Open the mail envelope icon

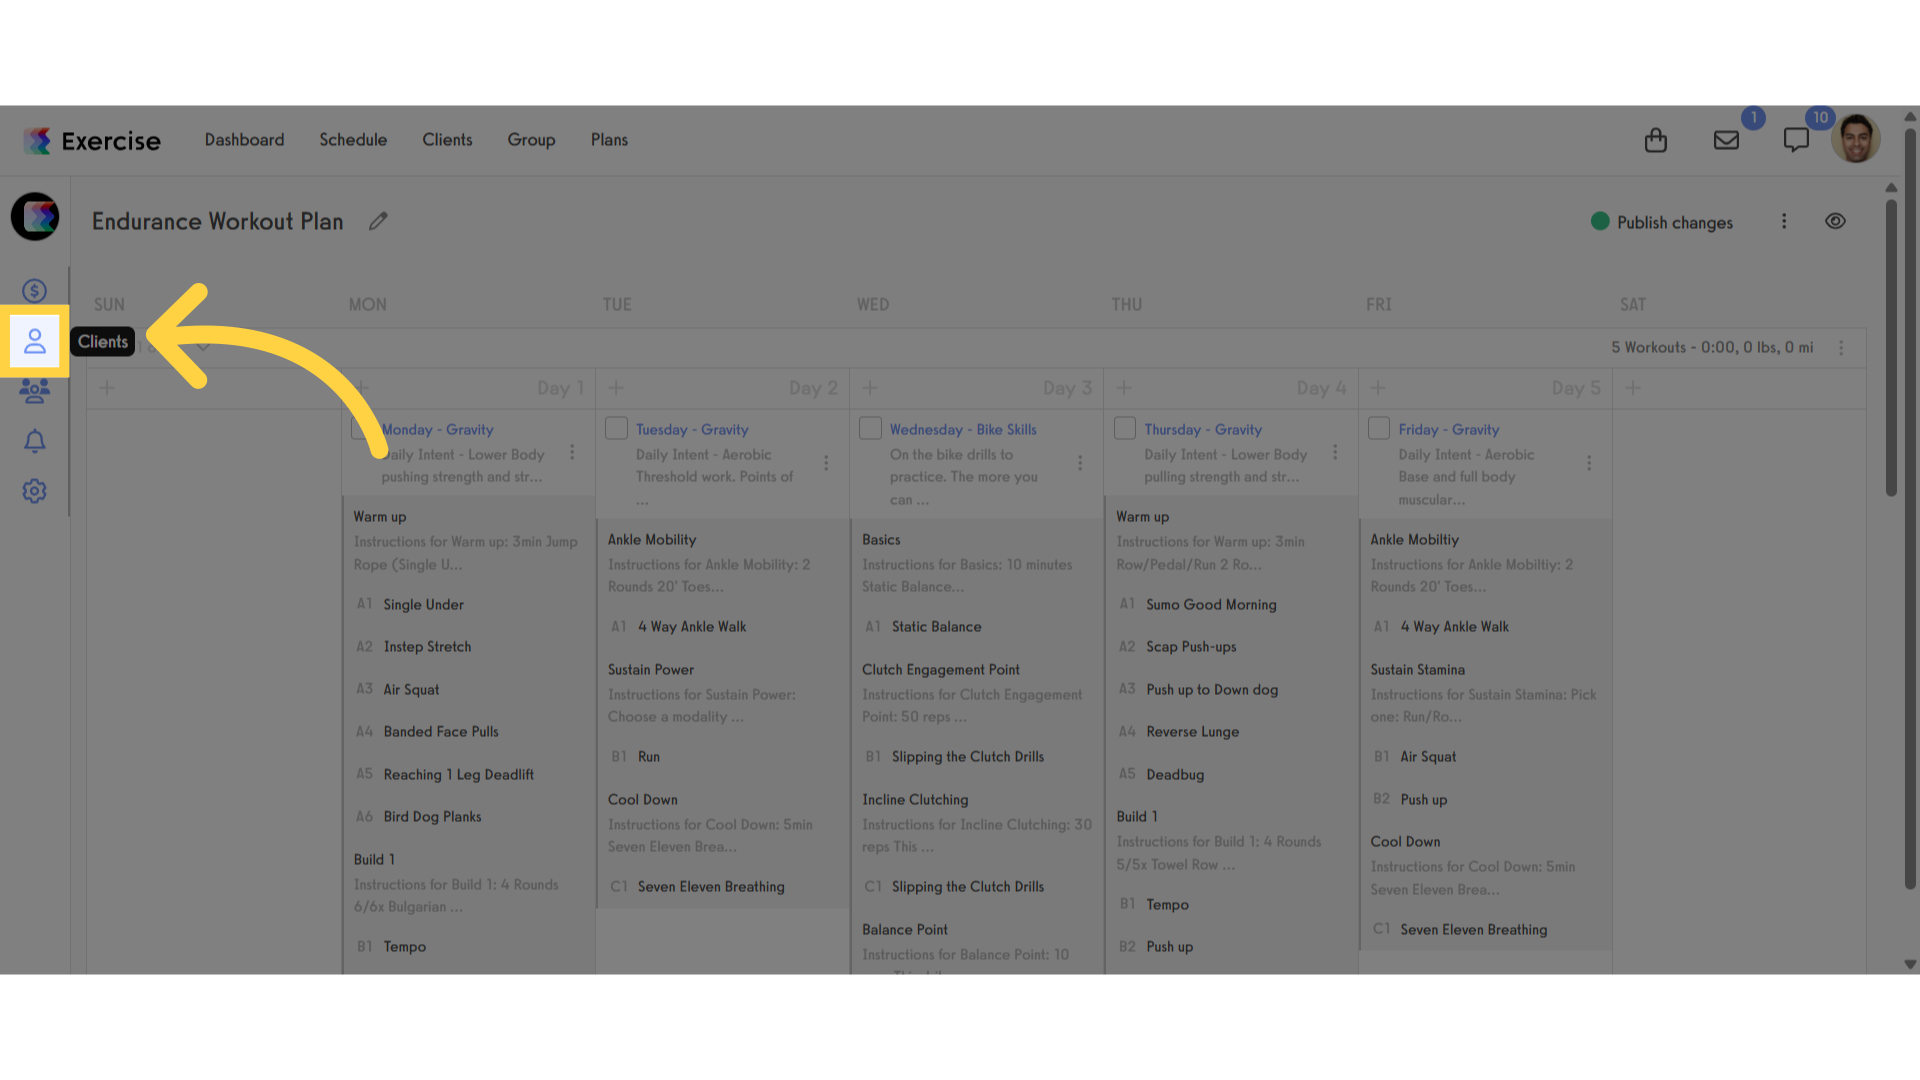tap(1726, 140)
